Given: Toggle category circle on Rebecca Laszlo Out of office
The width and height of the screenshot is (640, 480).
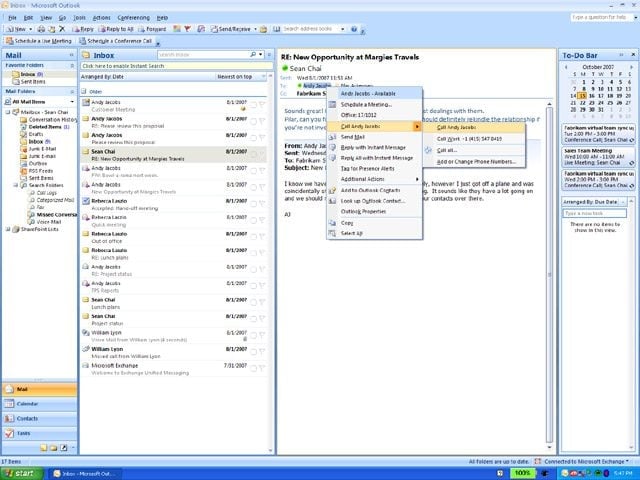Looking at the screenshot, I should (x=253, y=237).
